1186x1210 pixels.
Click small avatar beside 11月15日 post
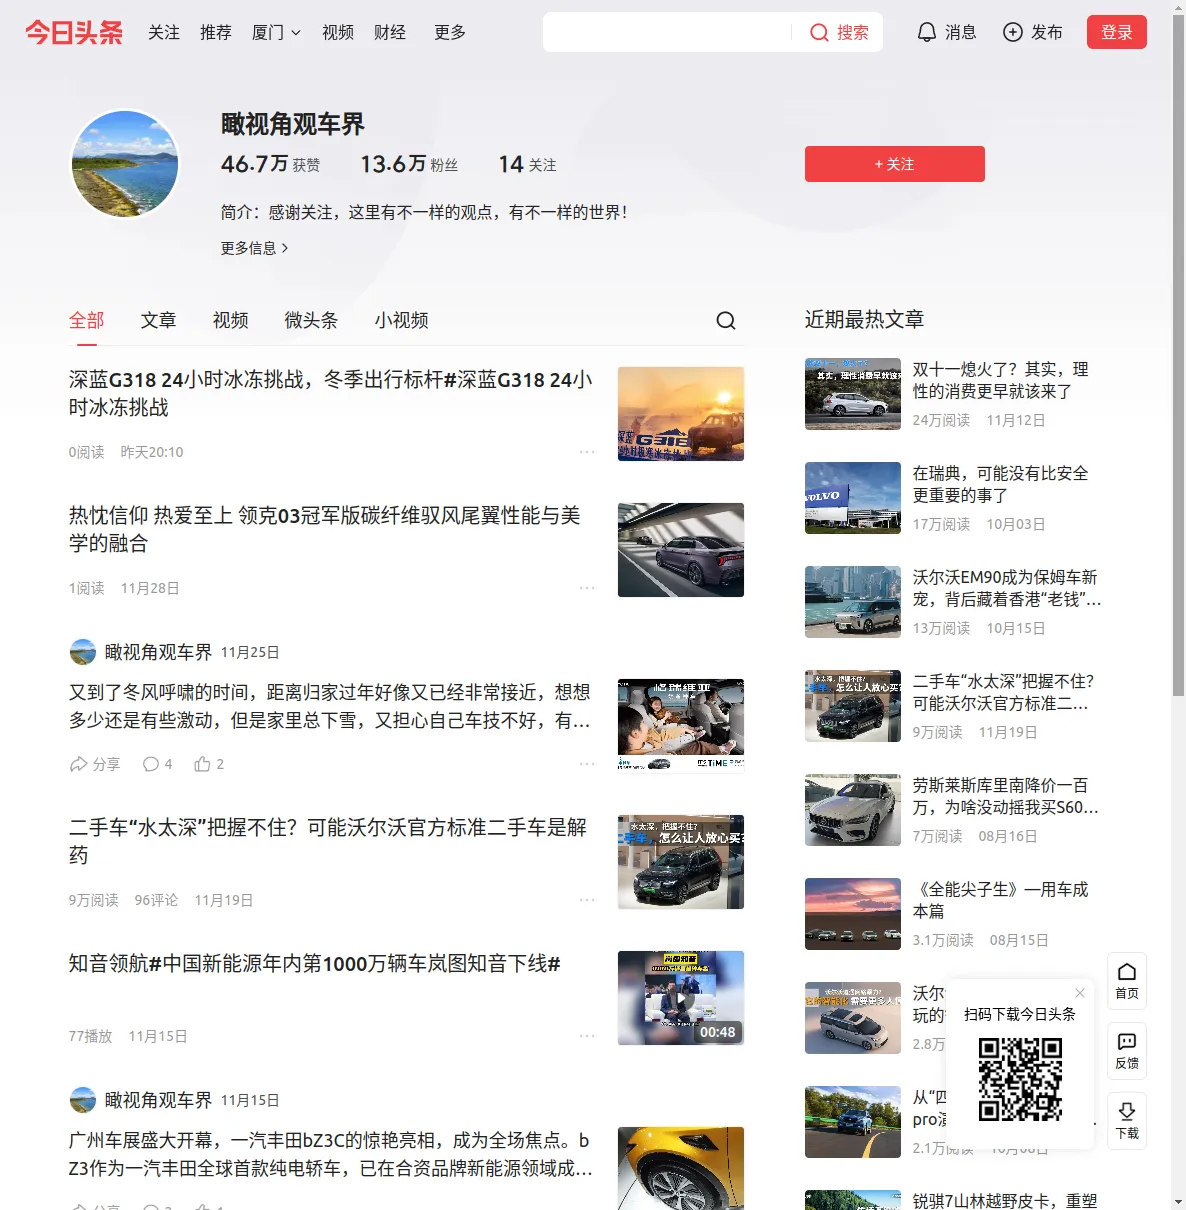click(83, 1100)
